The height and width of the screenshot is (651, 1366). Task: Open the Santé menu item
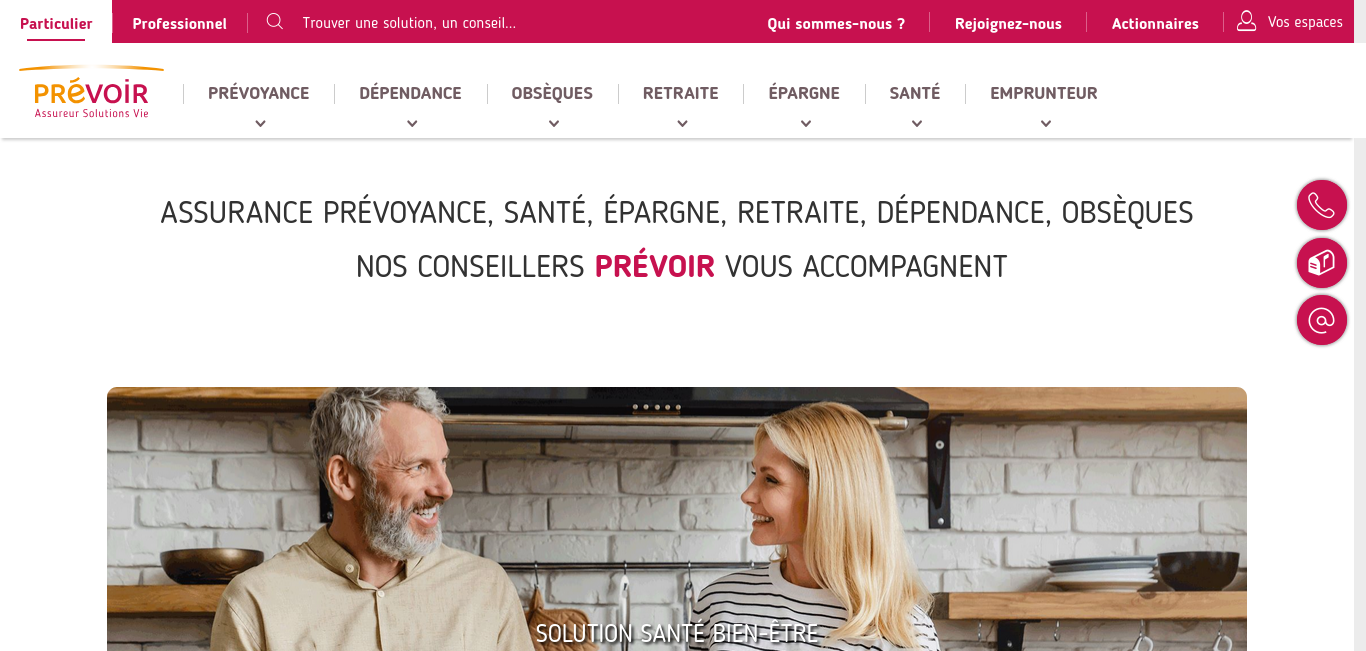915,93
